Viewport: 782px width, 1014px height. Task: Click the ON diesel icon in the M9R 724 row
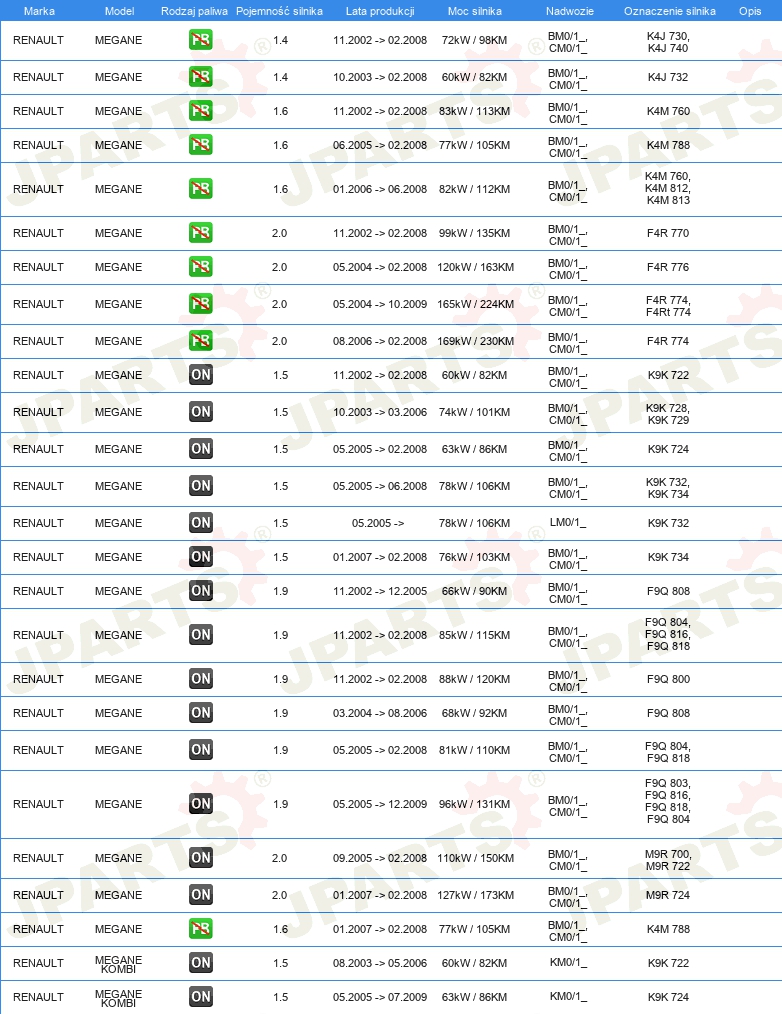(x=201, y=895)
